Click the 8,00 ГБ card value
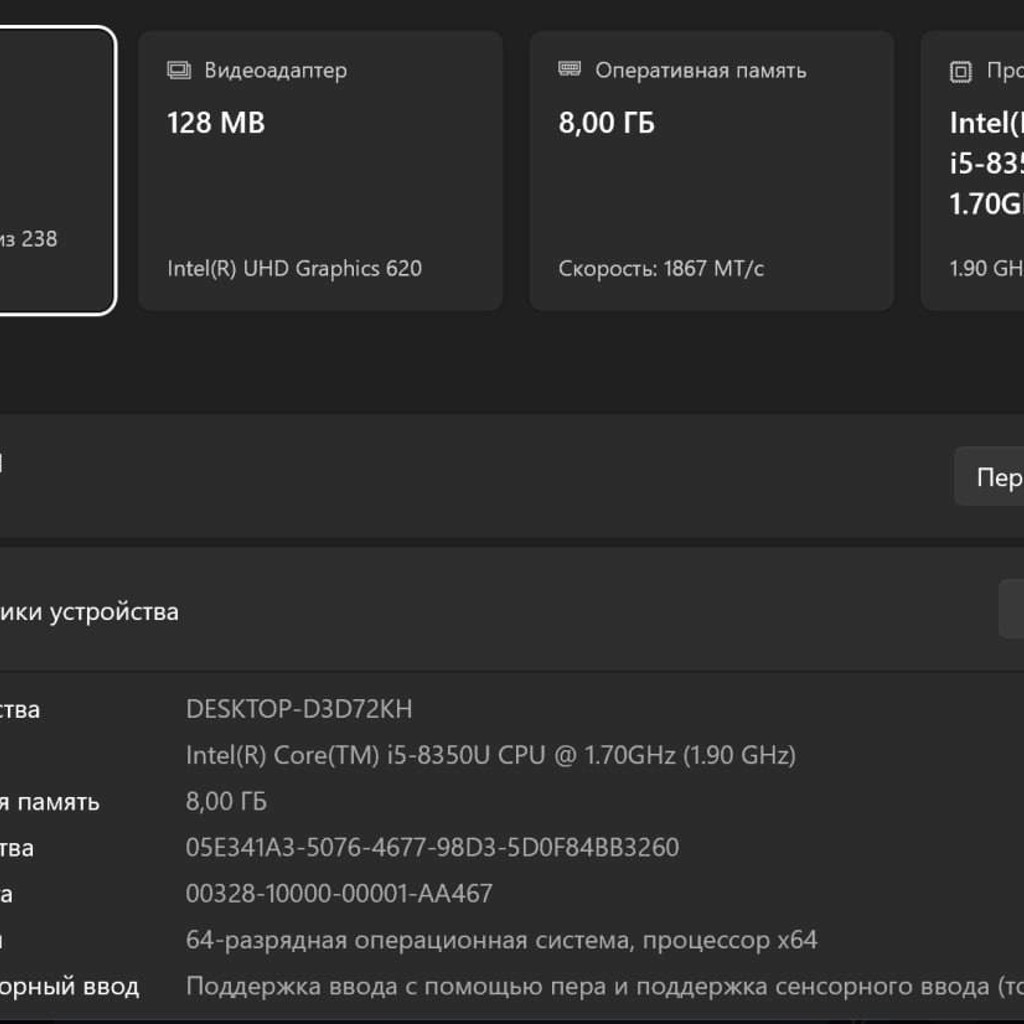The height and width of the screenshot is (1024, 1024). pos(606,123)
